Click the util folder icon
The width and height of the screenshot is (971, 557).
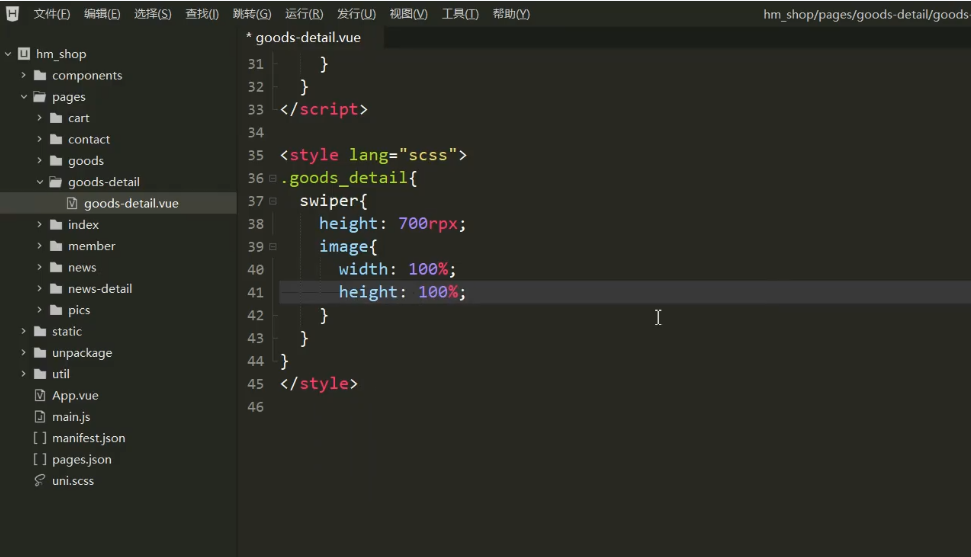click(40, 374)
